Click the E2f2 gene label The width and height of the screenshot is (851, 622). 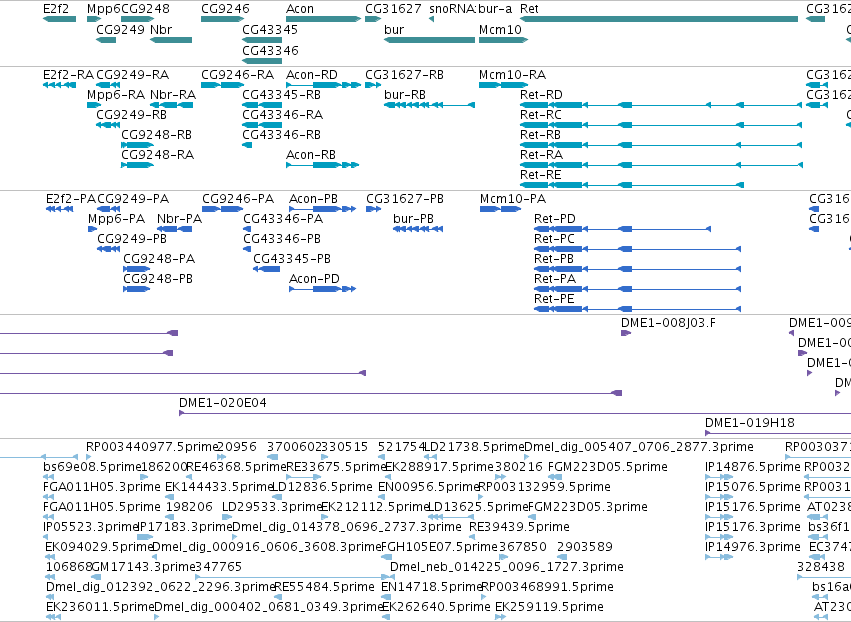[56, 9]
